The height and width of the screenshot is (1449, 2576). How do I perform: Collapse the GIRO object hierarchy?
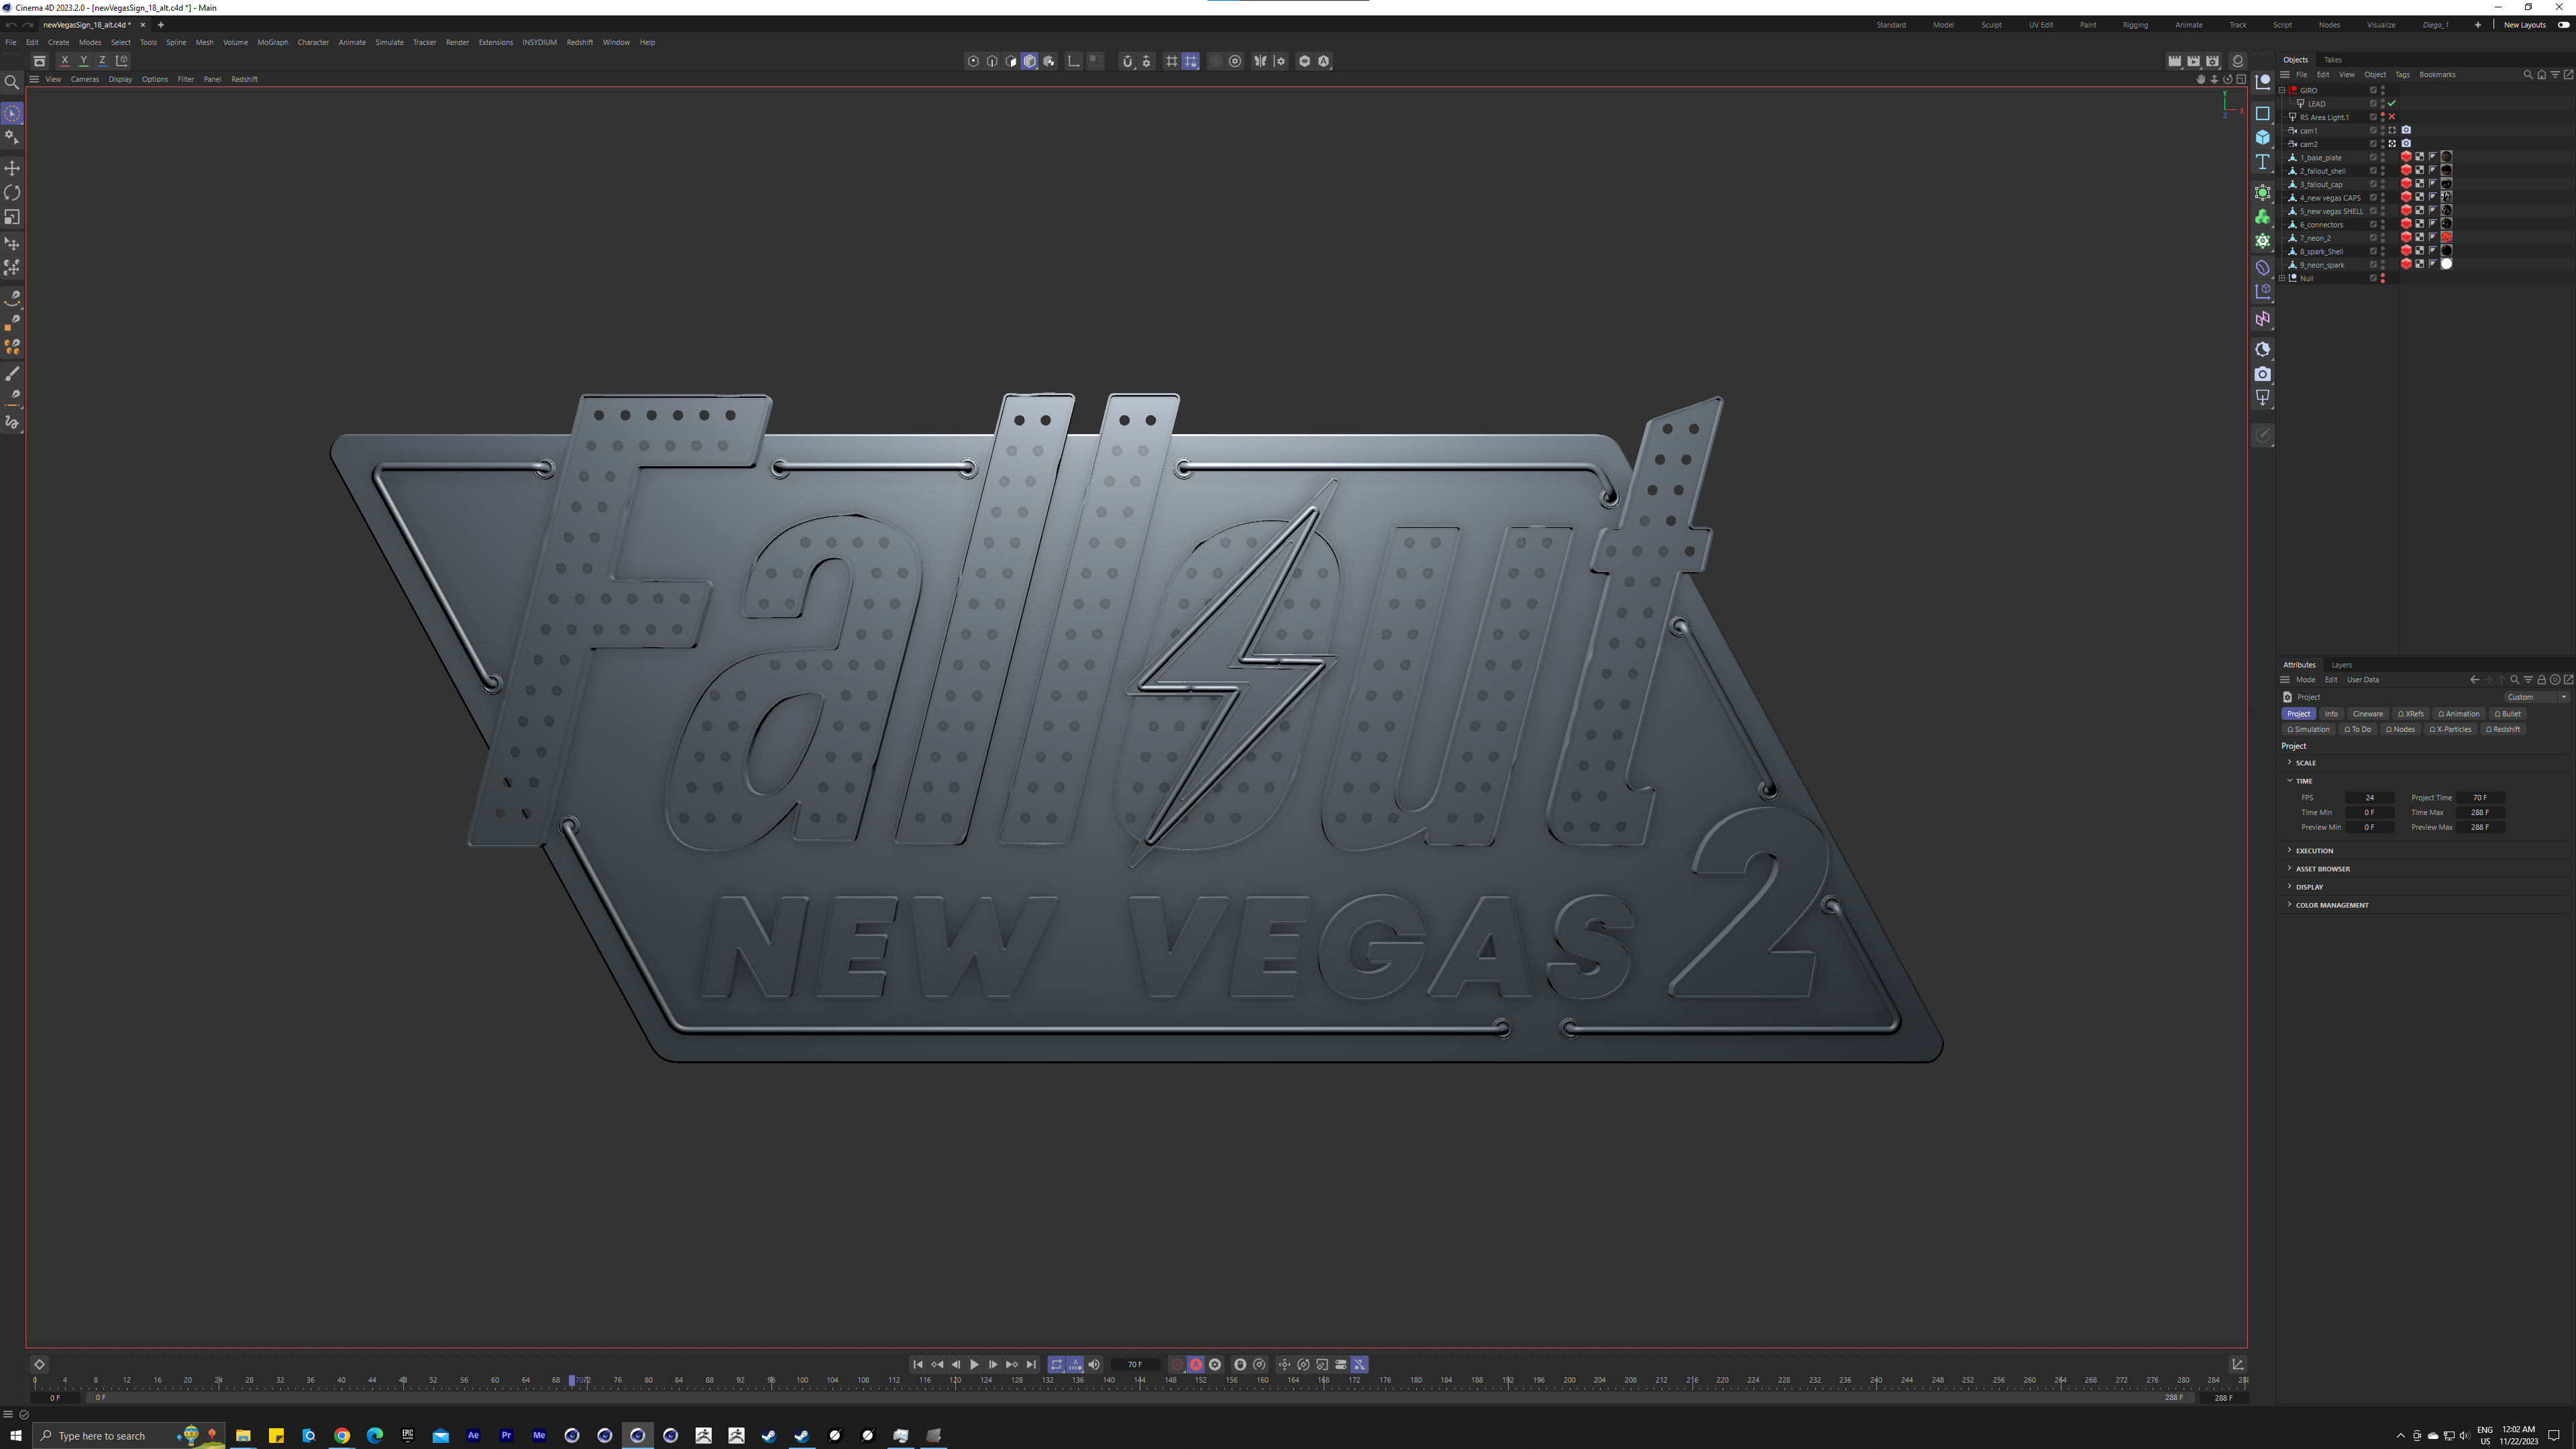[x=2283, y=90]
